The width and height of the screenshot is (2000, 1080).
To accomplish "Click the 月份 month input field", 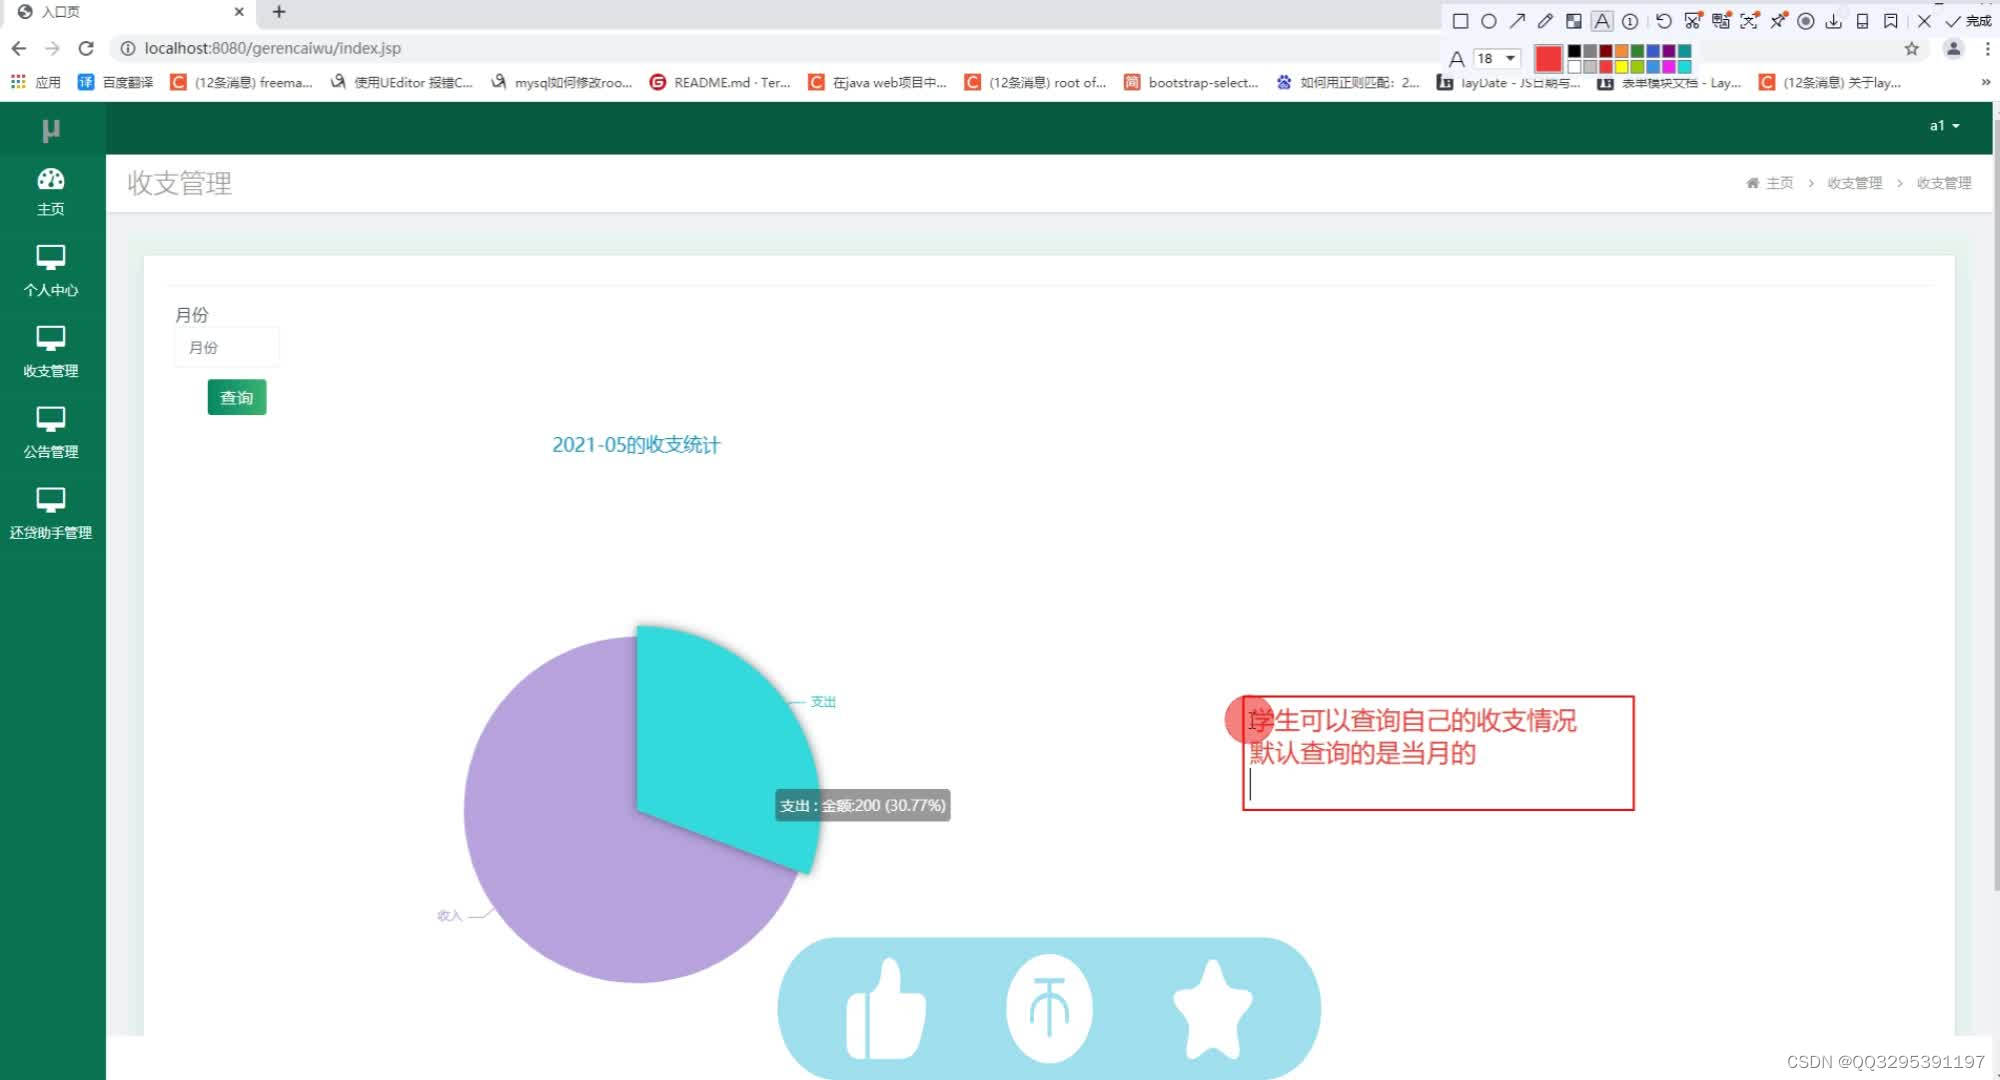I will [x=226, y=348].
